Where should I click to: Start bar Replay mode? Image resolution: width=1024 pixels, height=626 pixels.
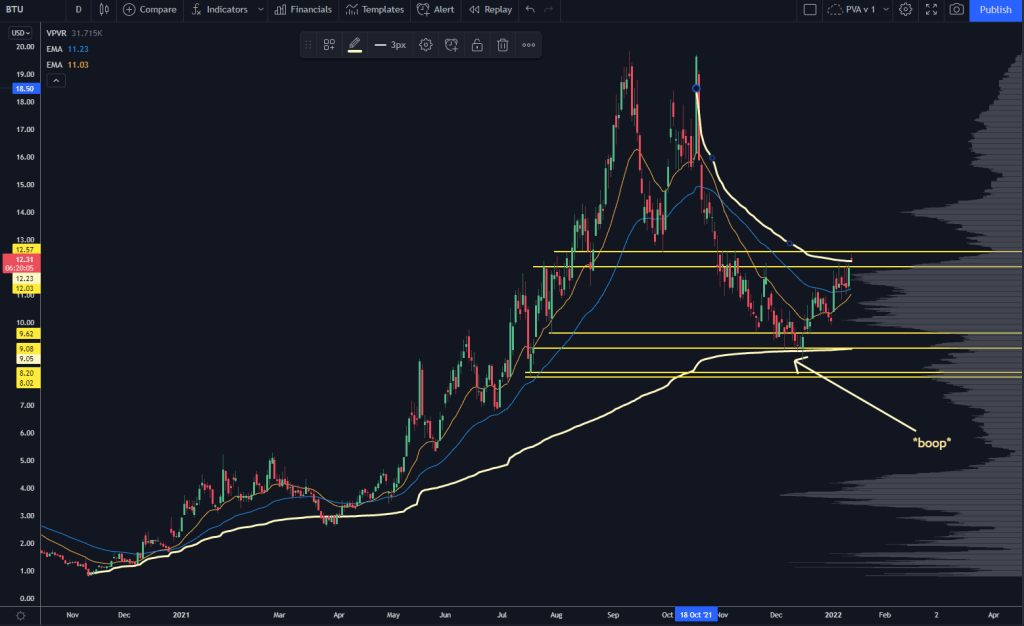point(490,10)
